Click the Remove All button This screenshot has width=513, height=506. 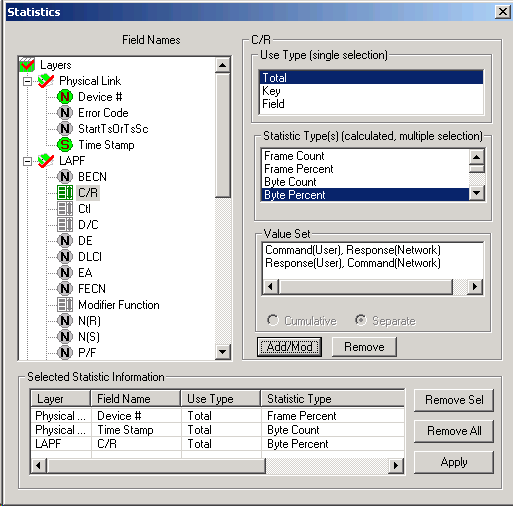(x=454, y=431)
